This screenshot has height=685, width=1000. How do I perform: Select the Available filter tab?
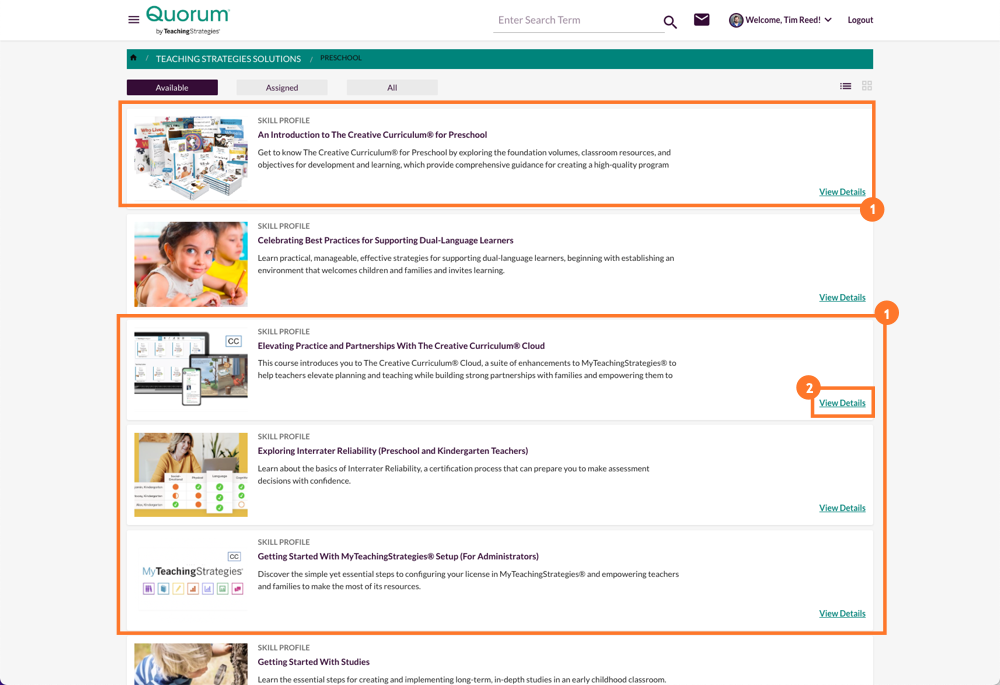coord(171,87)
